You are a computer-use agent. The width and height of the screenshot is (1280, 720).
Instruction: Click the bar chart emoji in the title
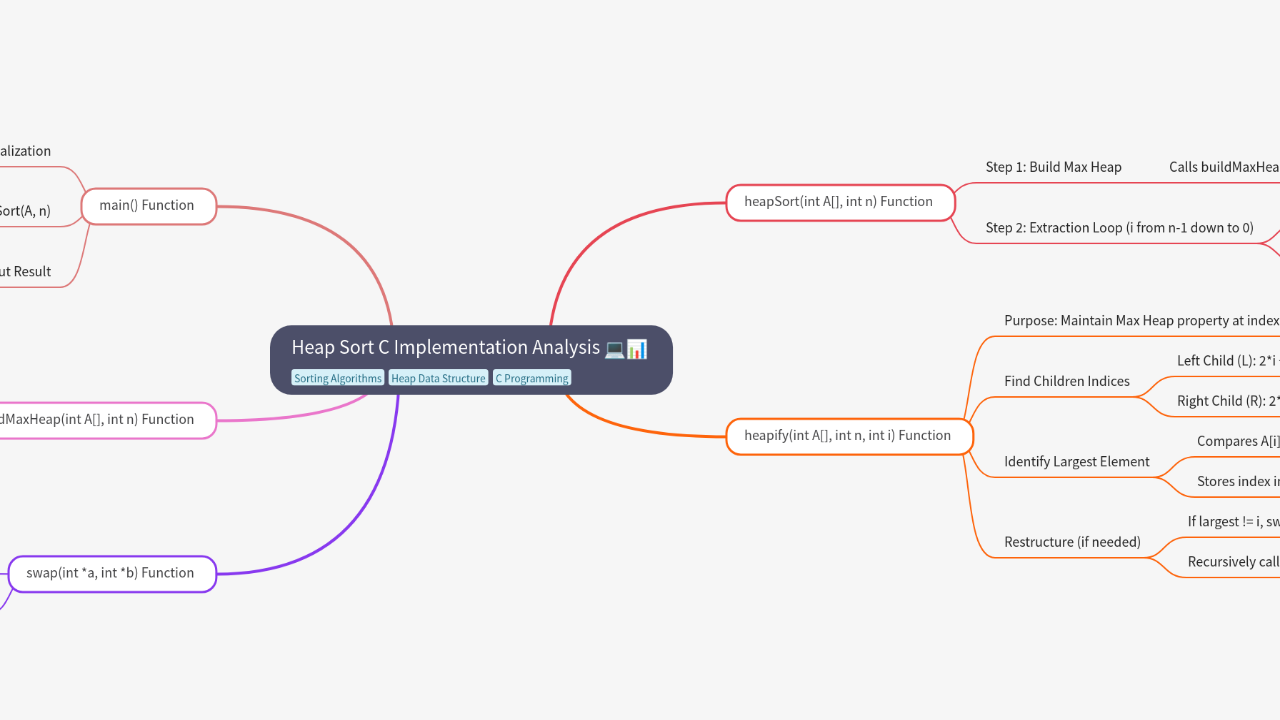coord(637,349)
